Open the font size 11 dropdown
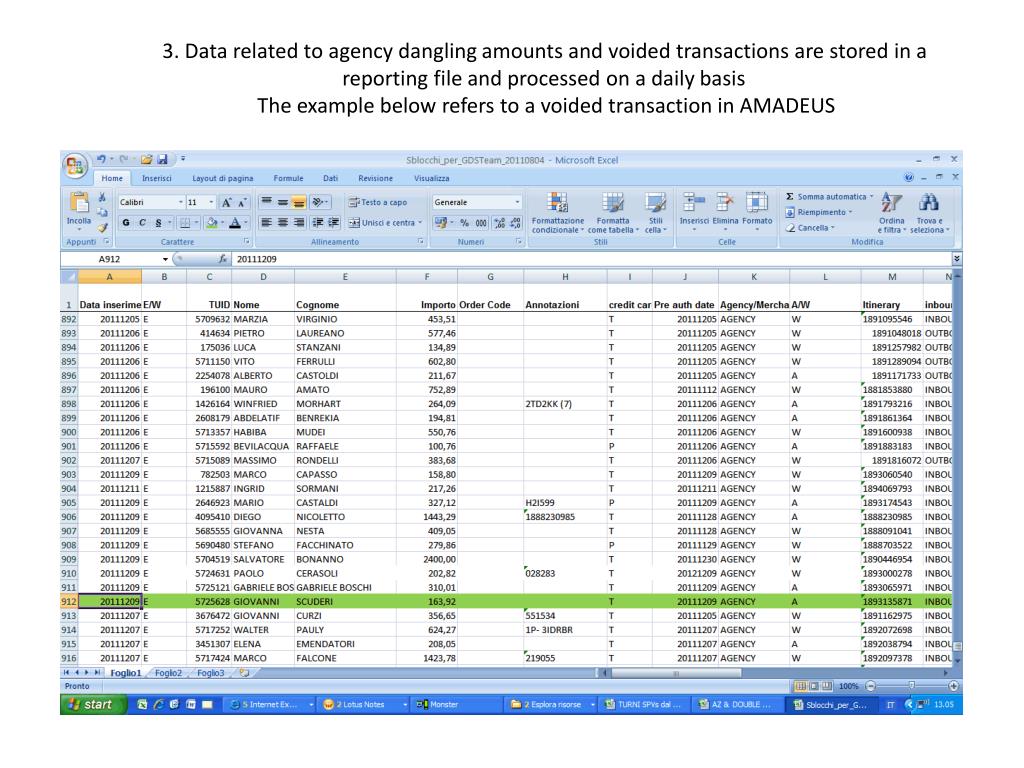The image size is (1024, 768). coord(212,202)
